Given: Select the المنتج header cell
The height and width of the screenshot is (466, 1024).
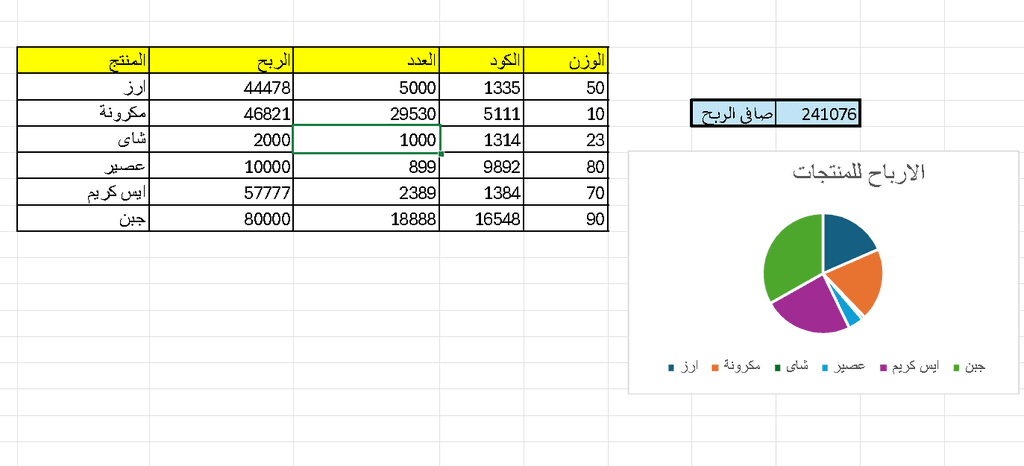Looking at the screenshot, I should coord(83,60).
